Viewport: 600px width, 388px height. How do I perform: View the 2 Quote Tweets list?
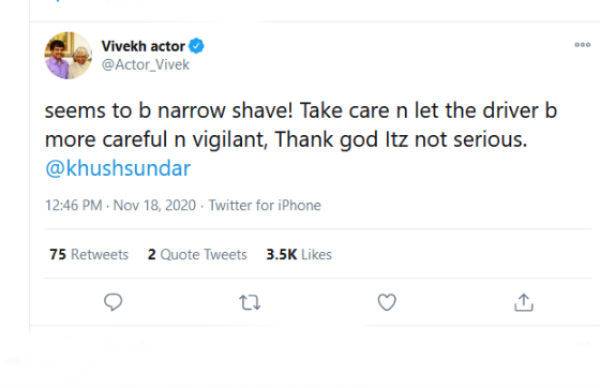coord(197,254)
